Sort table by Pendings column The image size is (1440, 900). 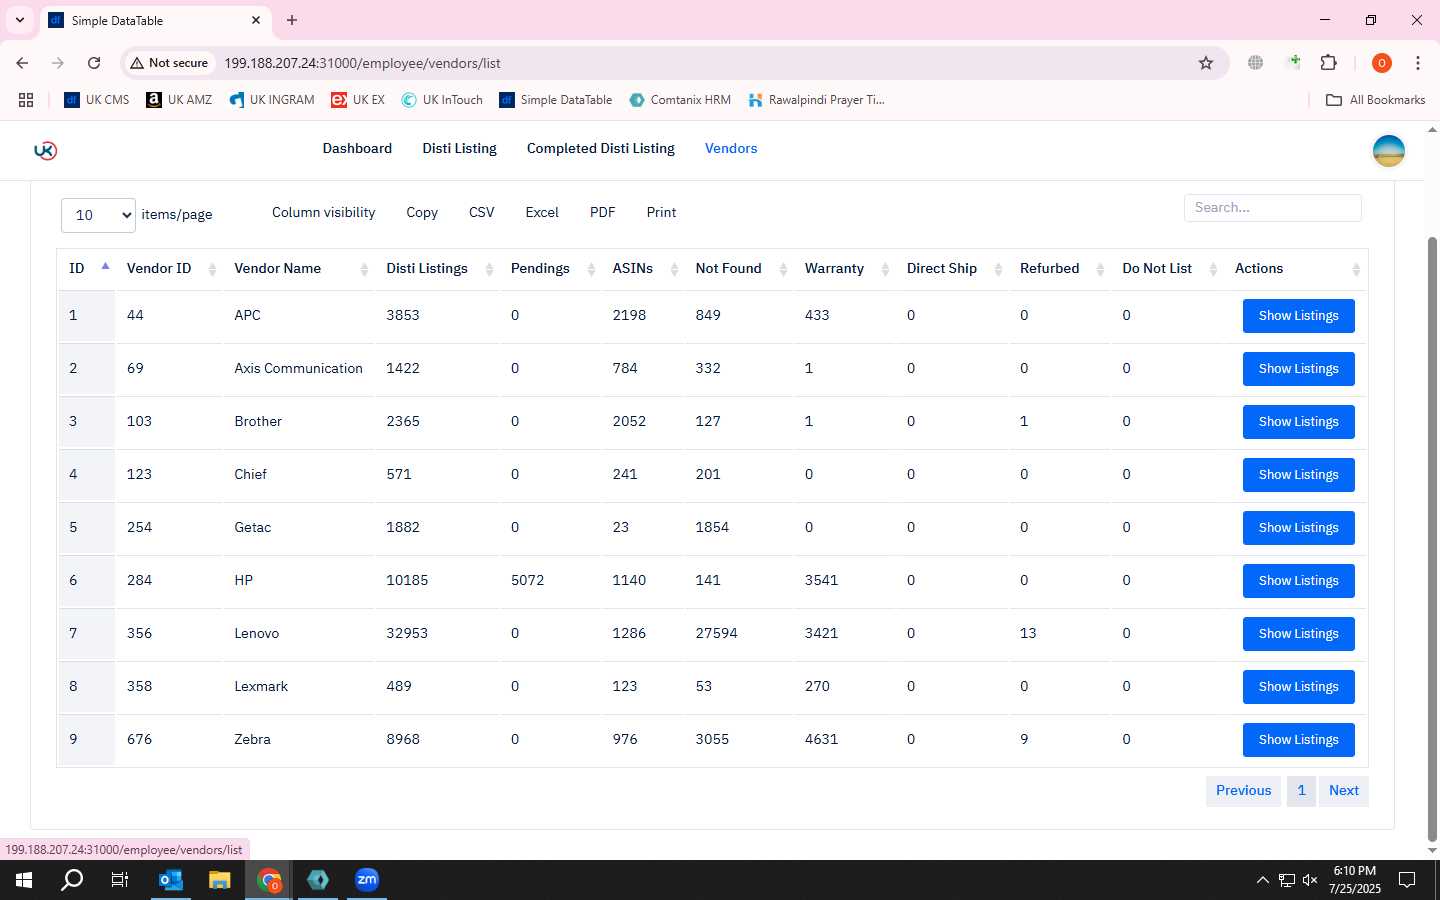(550, 268)
